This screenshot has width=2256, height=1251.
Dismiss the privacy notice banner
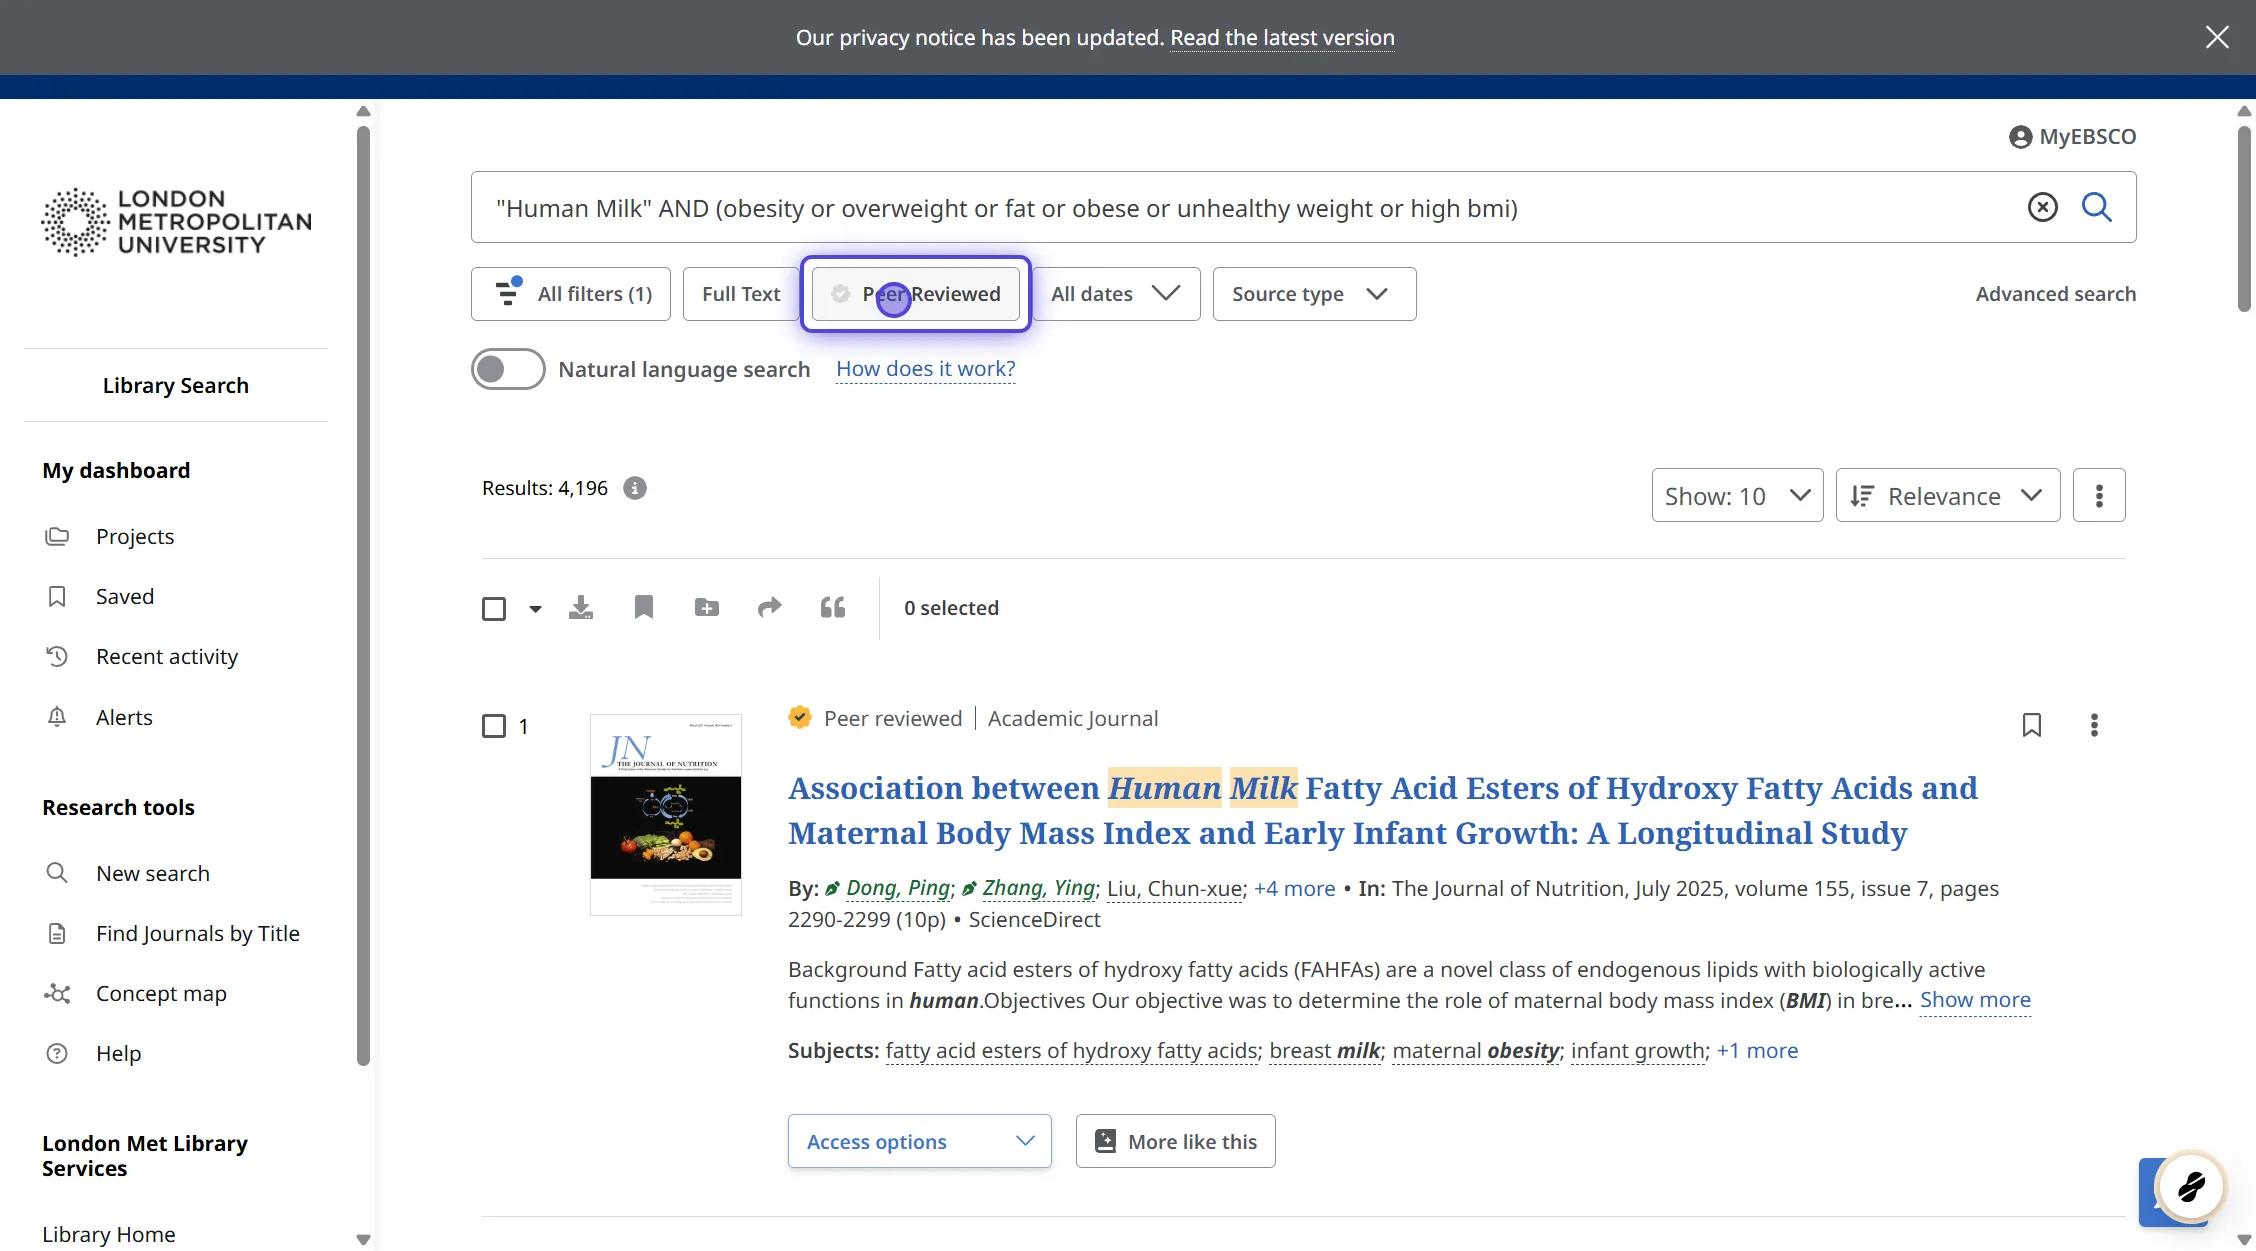[2217, 37]
